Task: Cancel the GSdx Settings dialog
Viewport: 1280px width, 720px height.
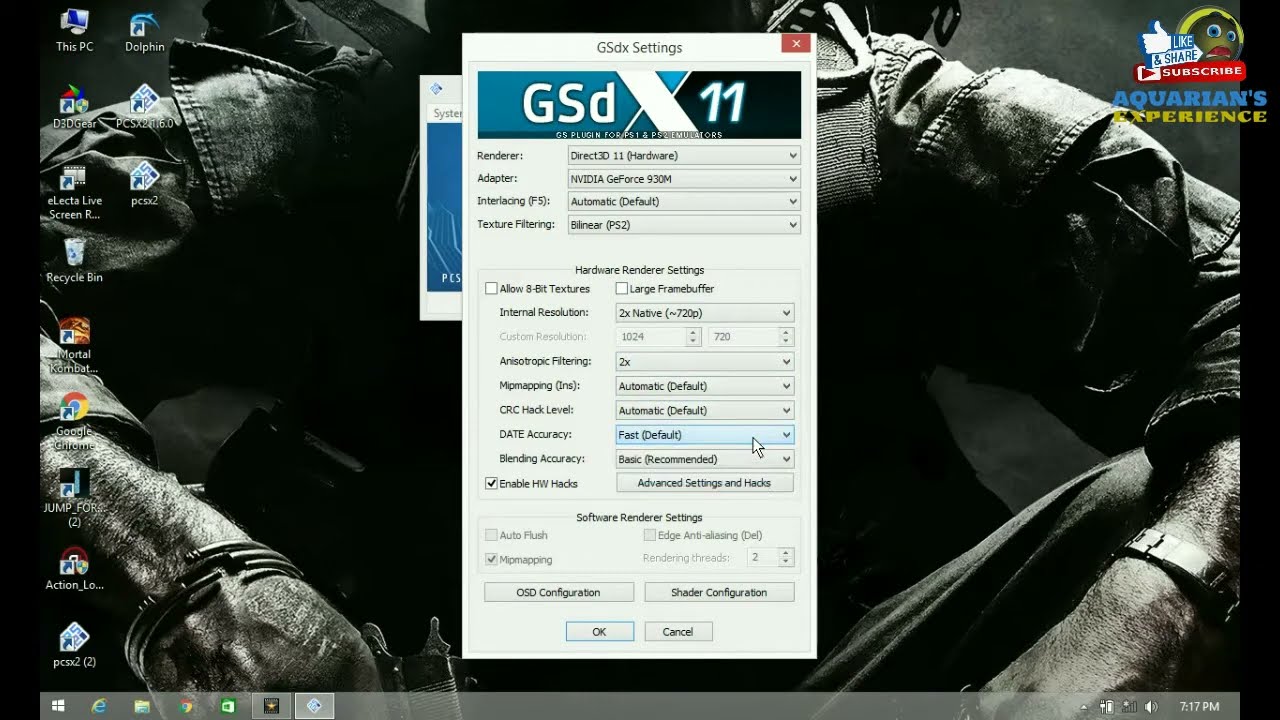Action: point(678,632)
